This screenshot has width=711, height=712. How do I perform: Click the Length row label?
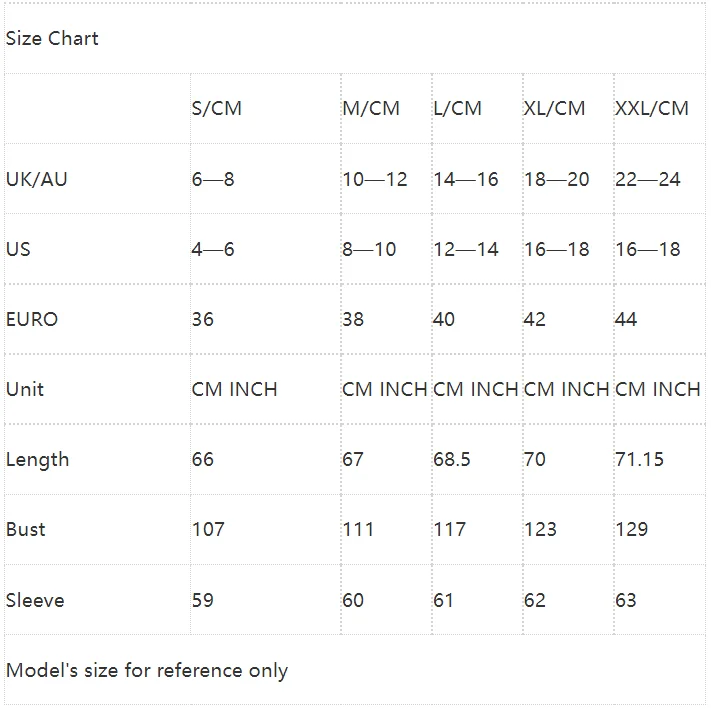pos(38,459)
